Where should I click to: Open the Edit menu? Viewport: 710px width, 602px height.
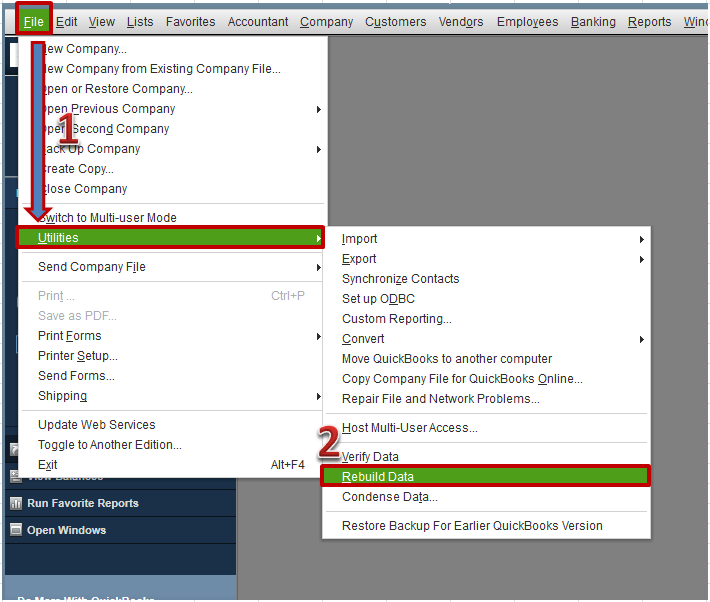(67, 22)
